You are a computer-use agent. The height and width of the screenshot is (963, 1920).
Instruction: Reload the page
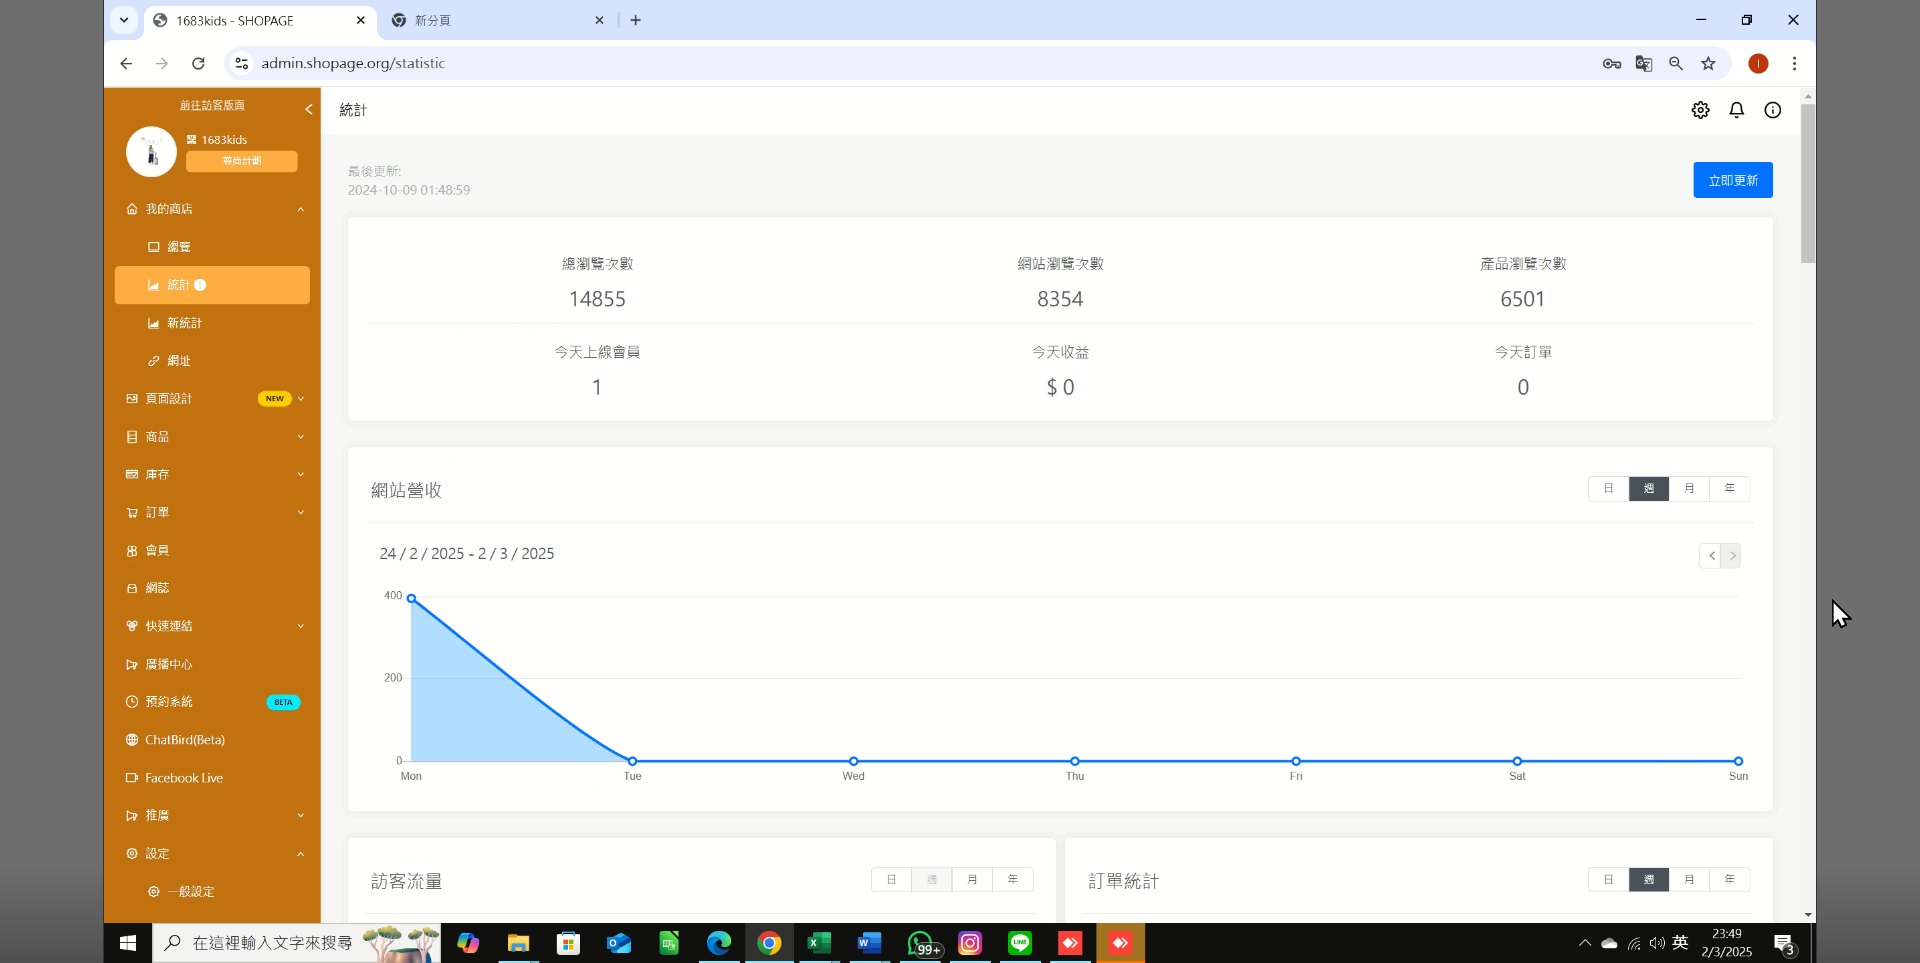click(x=198, y=63)
